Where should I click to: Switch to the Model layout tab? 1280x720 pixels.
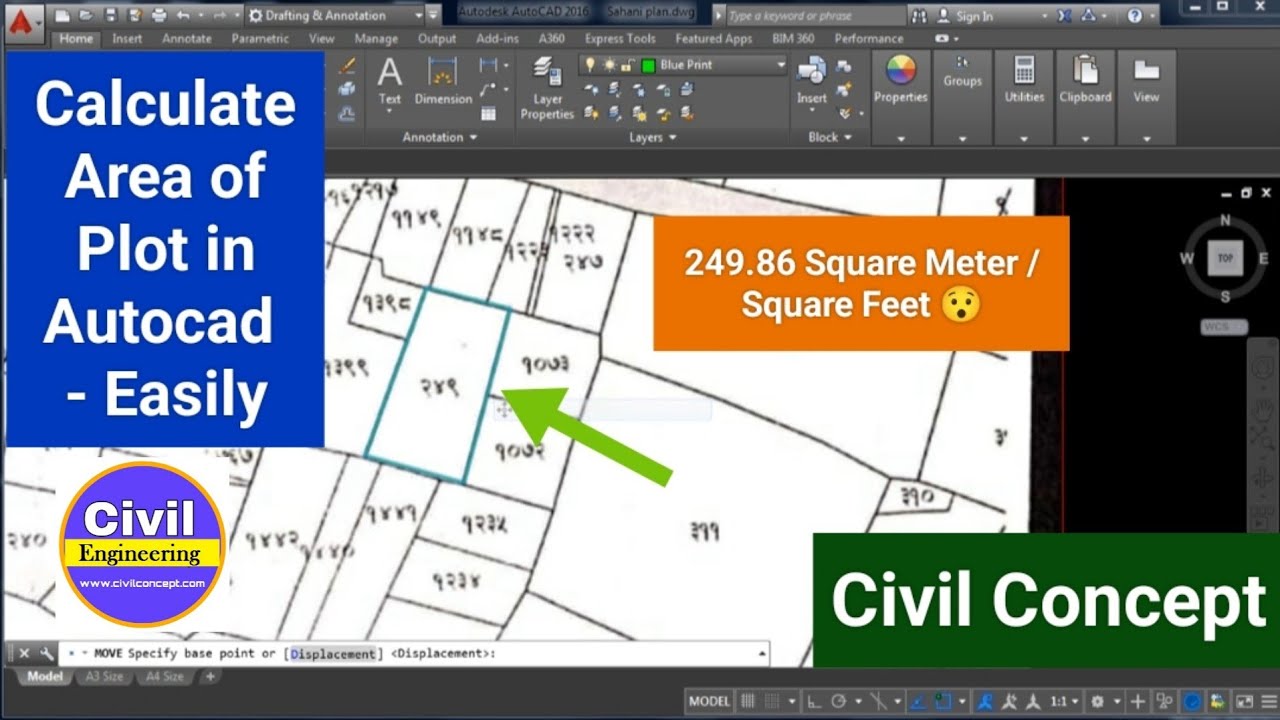pos(44,677)
